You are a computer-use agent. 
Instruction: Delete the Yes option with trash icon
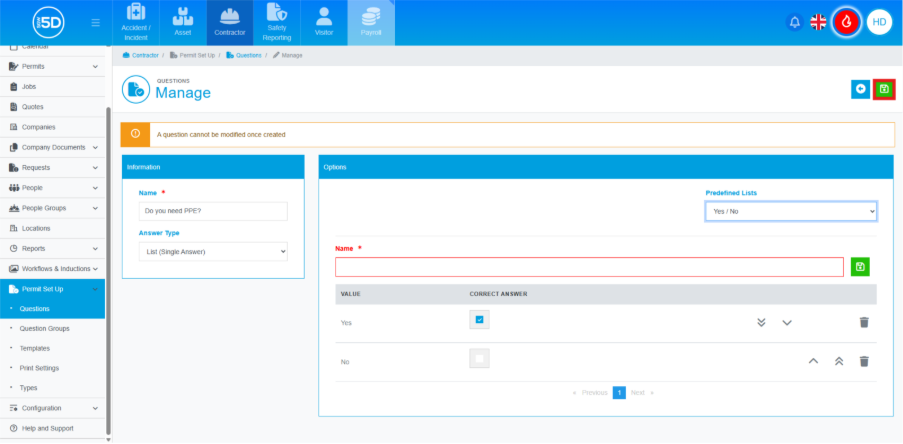864,322
